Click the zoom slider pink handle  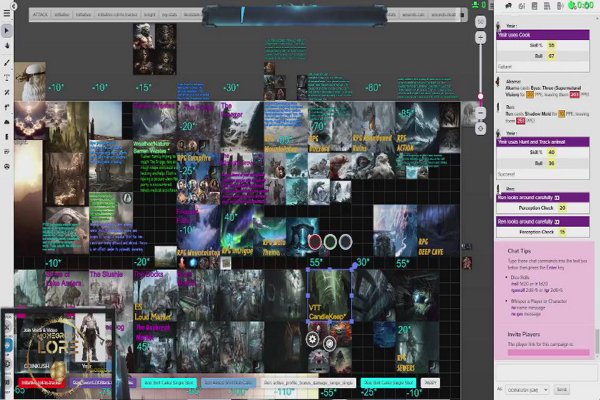pyautogui.click(x=481, y=96)
